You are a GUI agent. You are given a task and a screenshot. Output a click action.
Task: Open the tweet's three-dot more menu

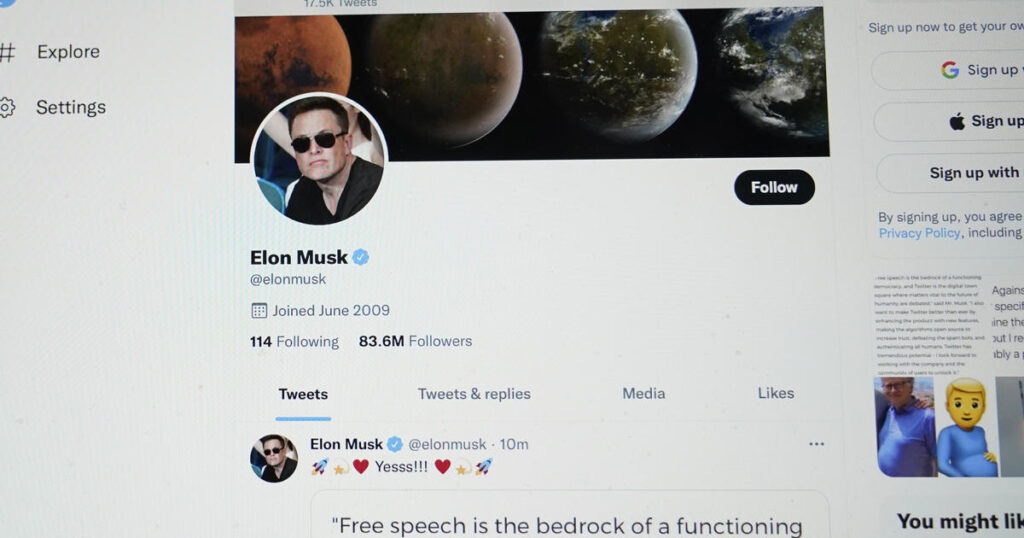coord(816,444)
